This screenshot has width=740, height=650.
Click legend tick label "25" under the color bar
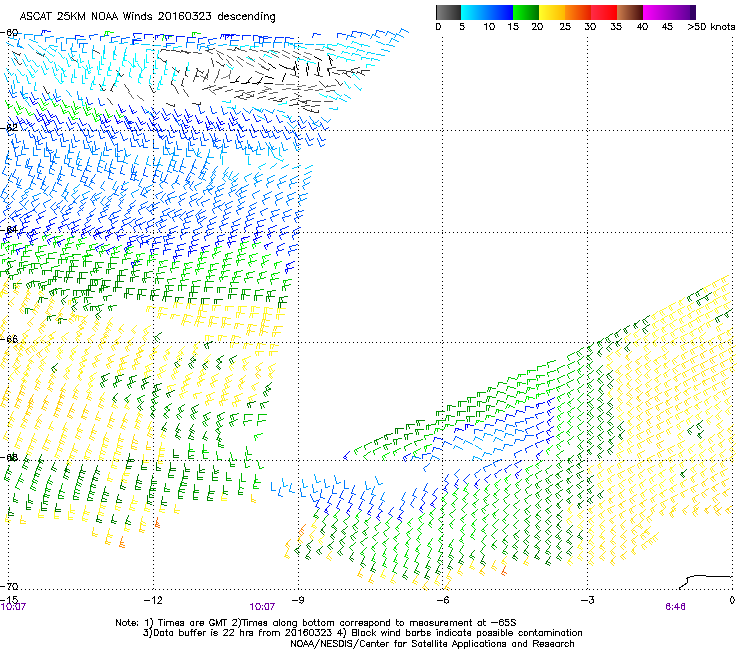coord(565,27)
